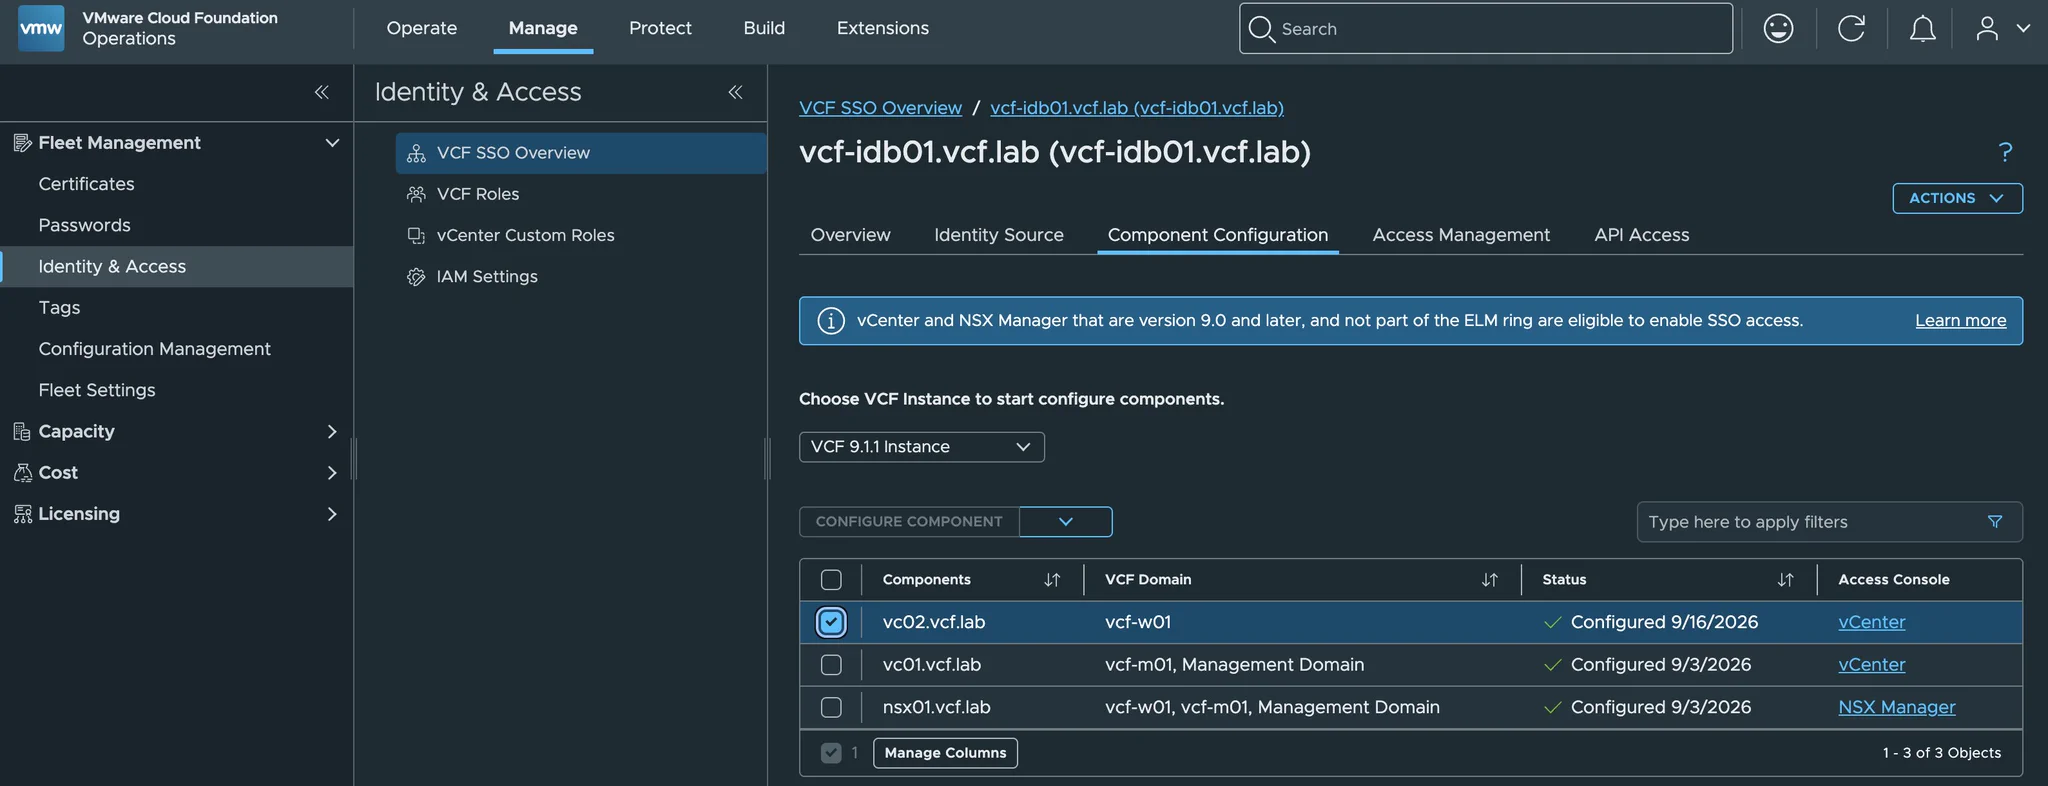Sort by the Components column
Image resolution: width=2048 pixels, height=786 pixels.
point(1052,580)
